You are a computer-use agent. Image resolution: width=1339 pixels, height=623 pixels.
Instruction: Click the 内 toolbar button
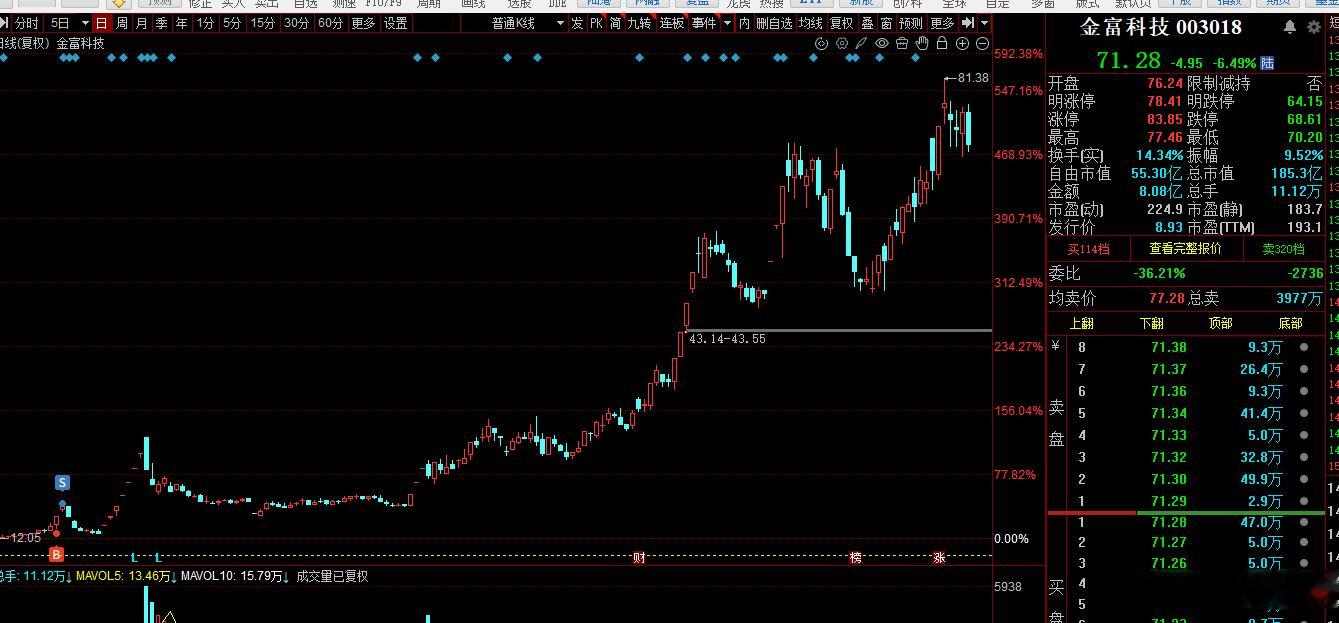744,23
